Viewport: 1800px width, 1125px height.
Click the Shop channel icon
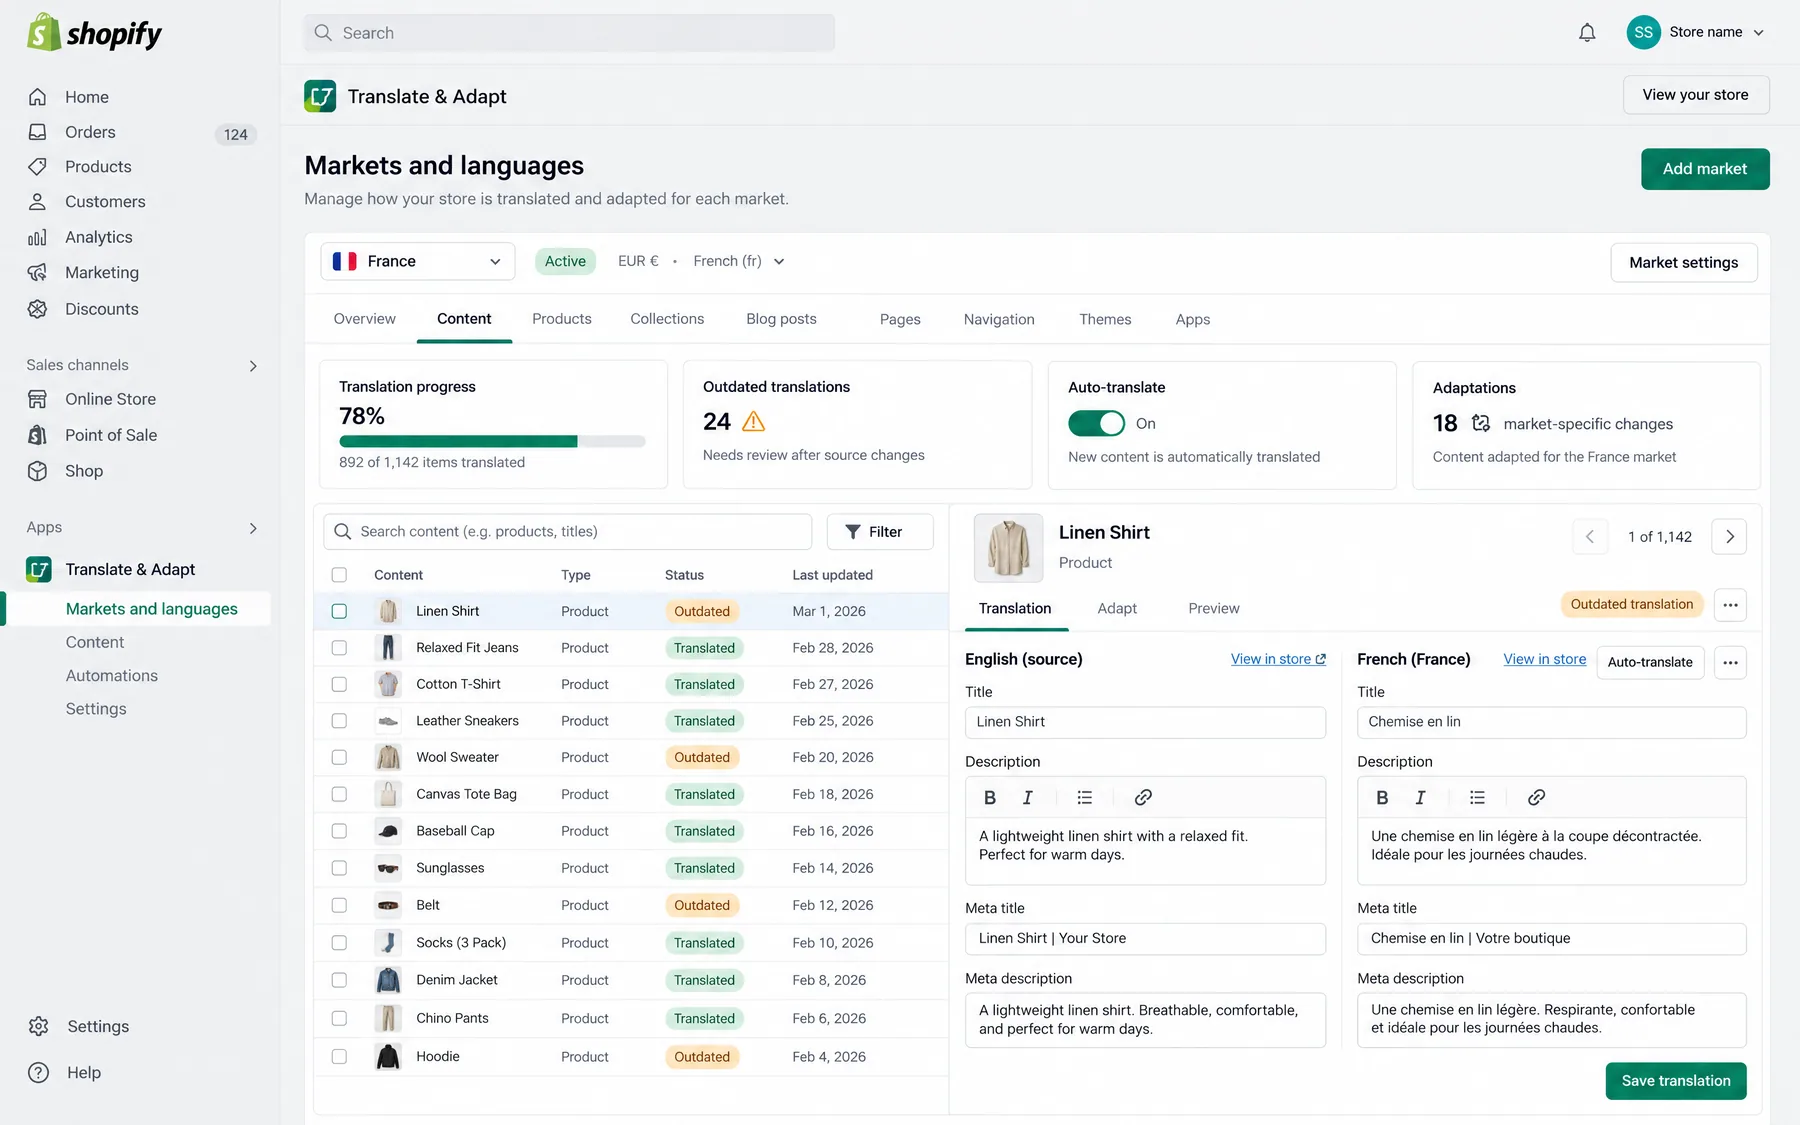tap(38, 471)
